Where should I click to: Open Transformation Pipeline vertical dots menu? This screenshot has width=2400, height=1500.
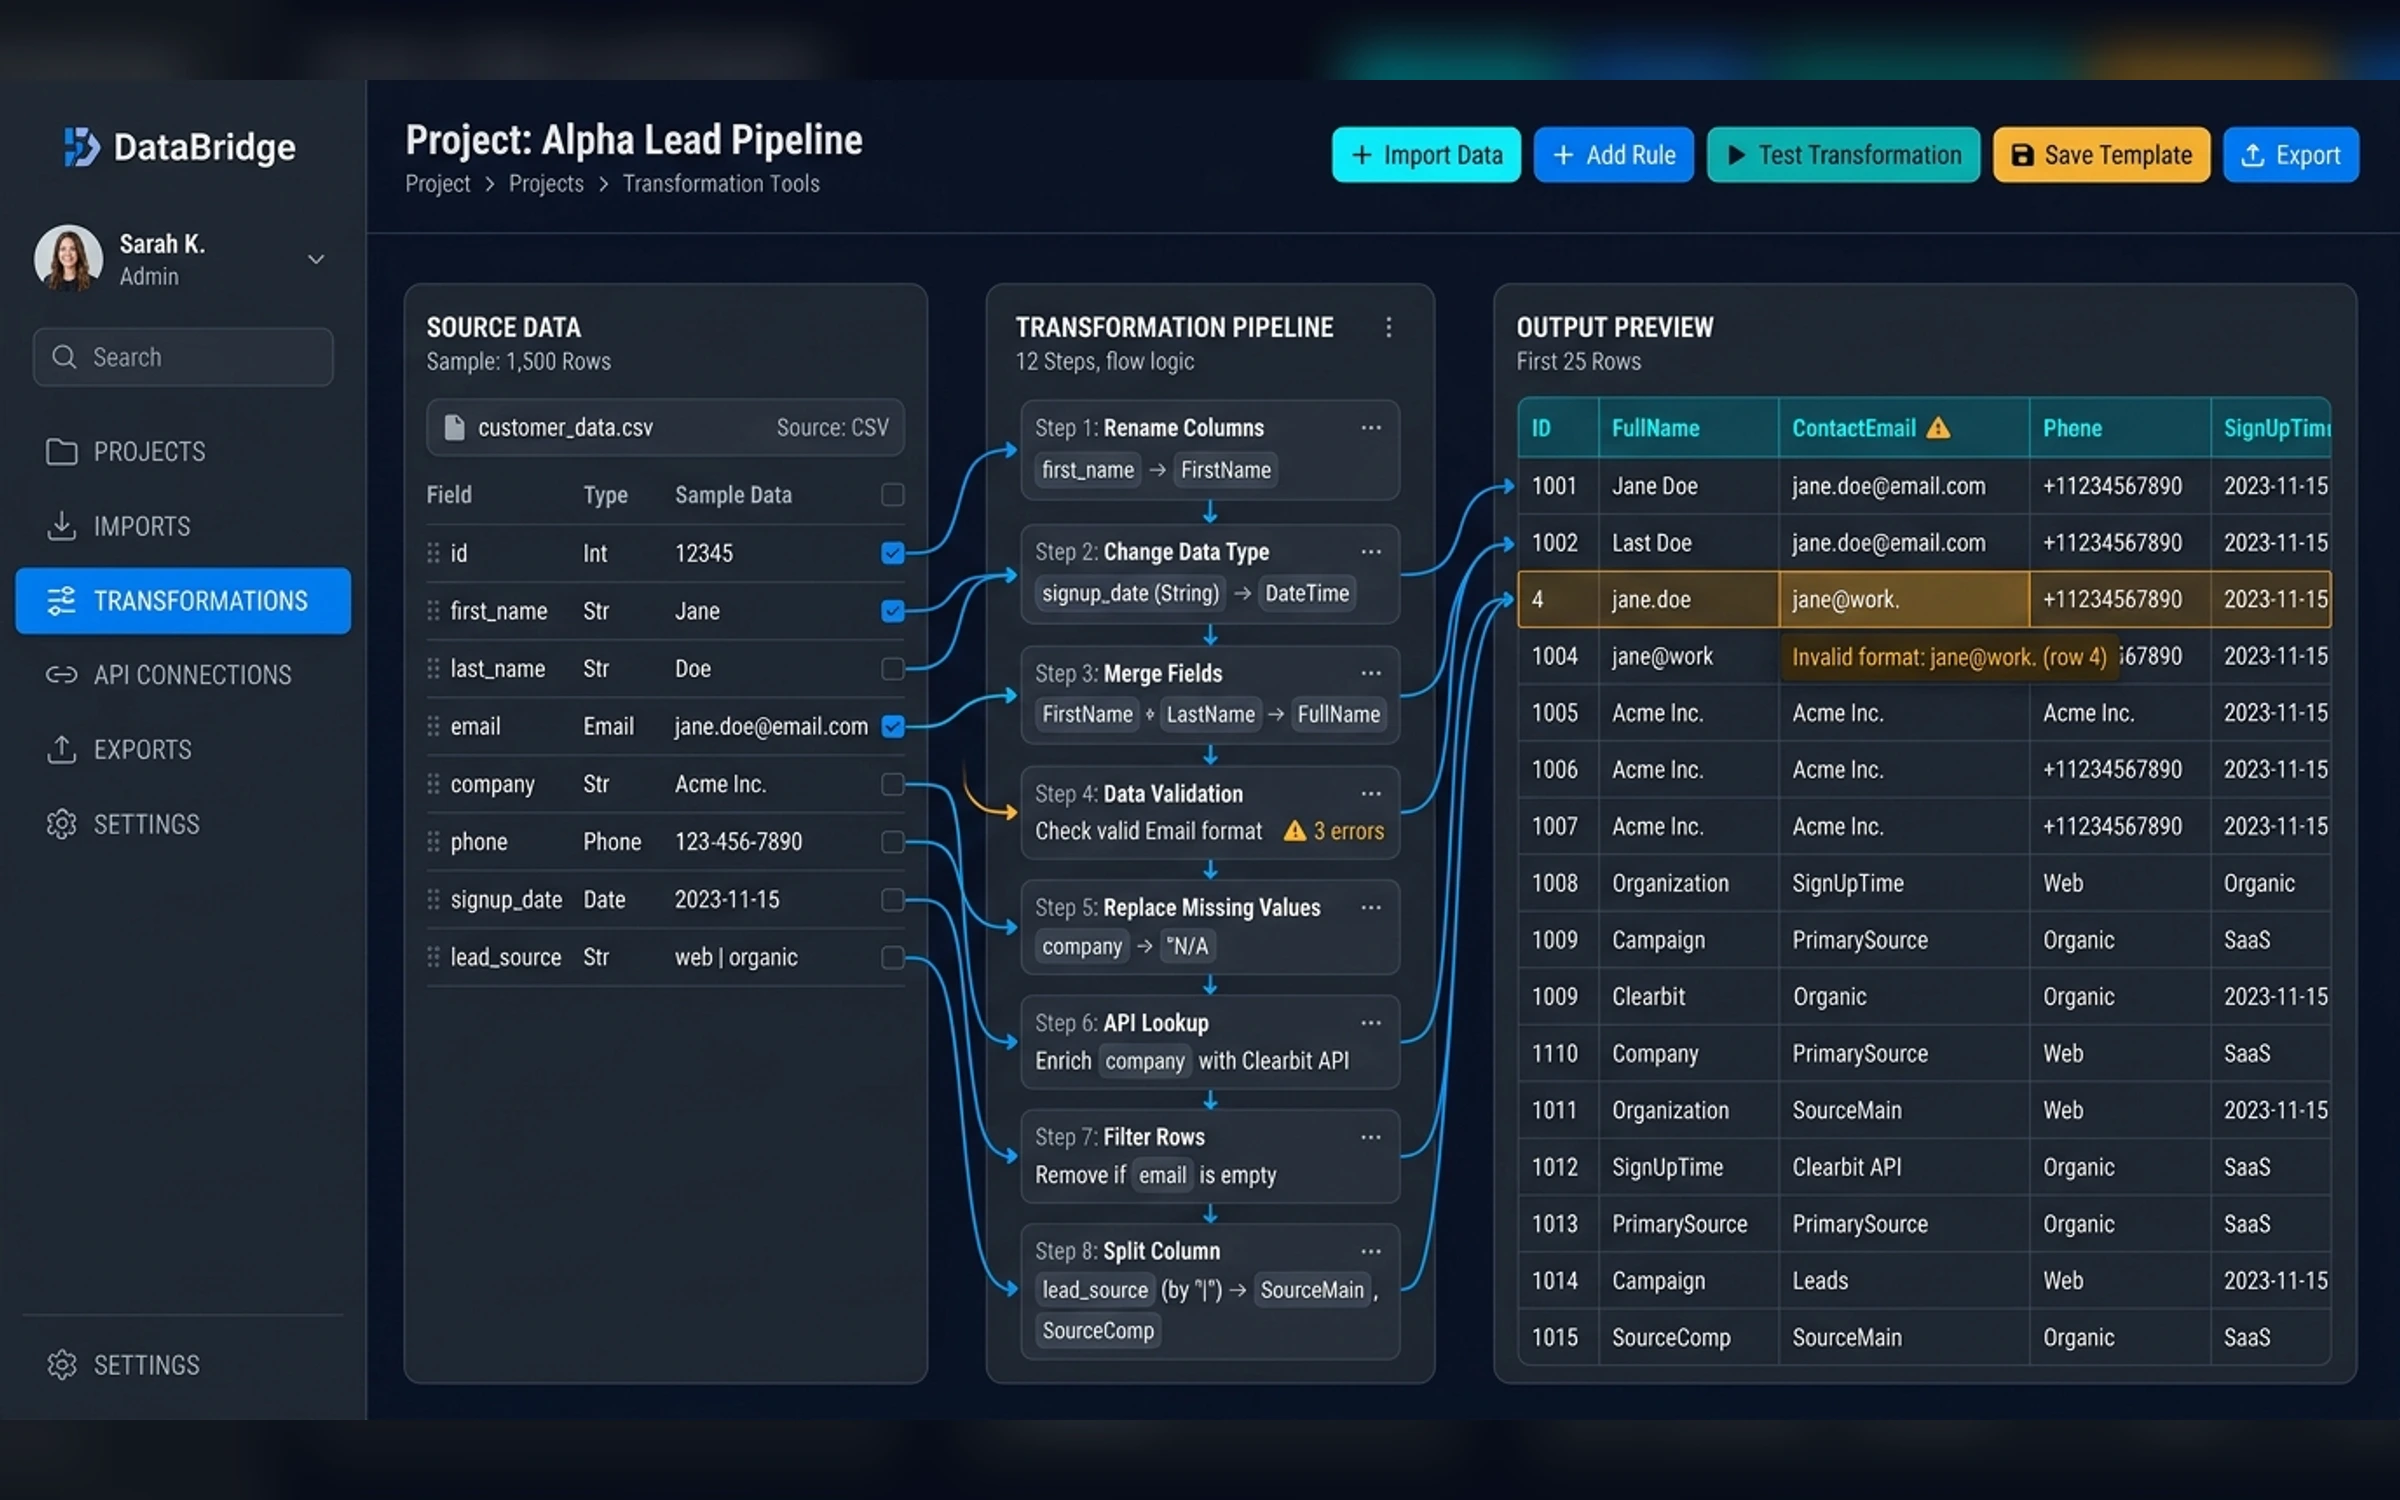1388,328
